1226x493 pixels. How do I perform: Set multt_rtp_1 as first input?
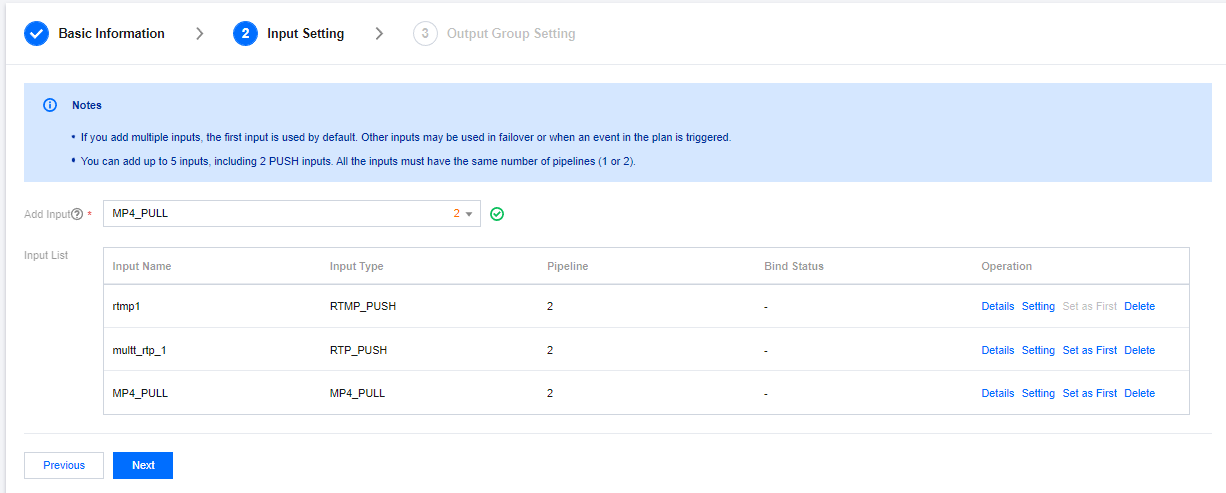coord(1089,351)
